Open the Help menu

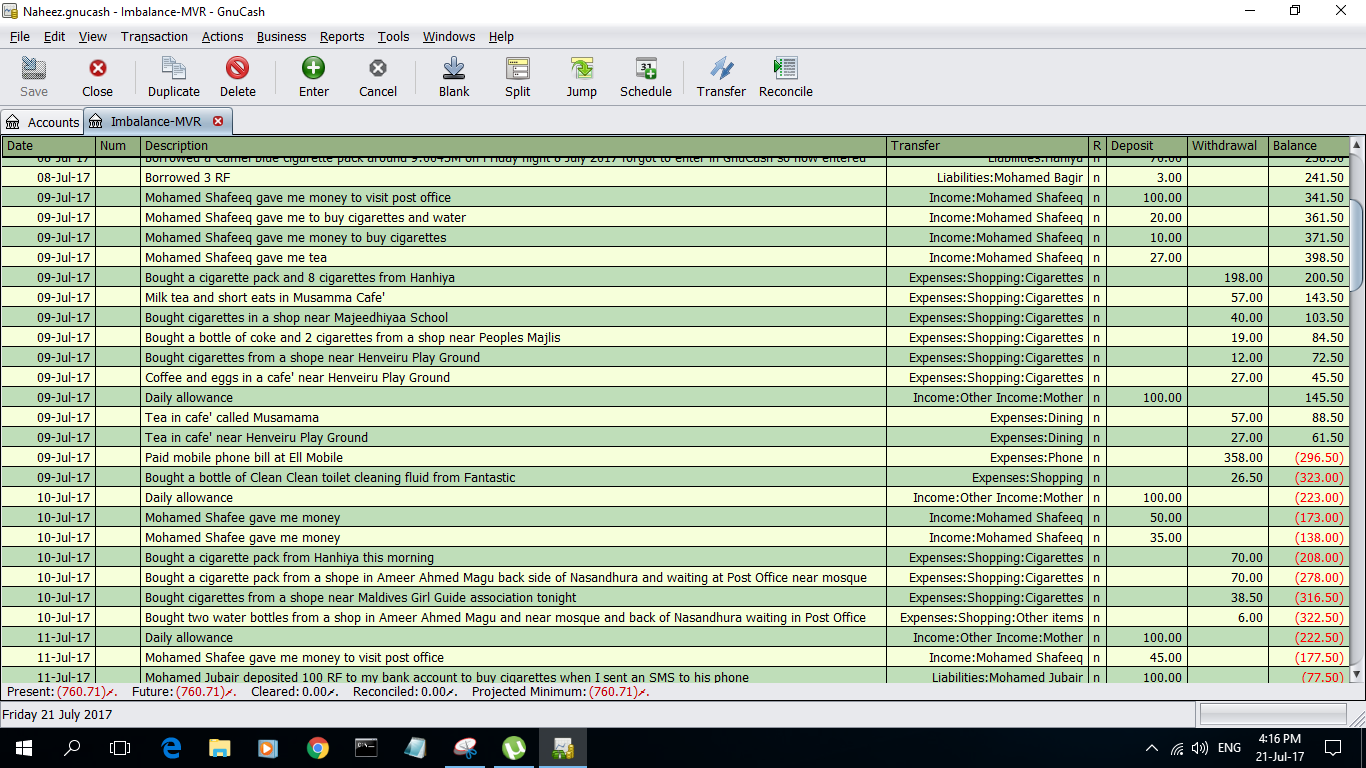pyautogui.click(x=501, y=36)
